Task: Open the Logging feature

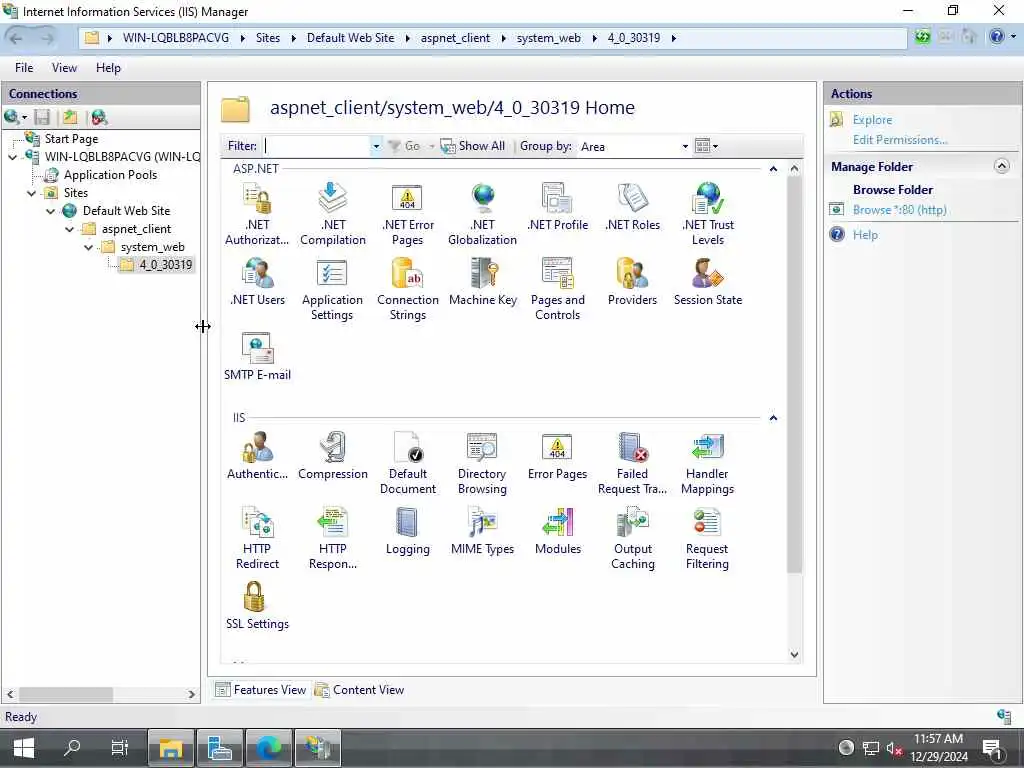Action: [408, 532]
